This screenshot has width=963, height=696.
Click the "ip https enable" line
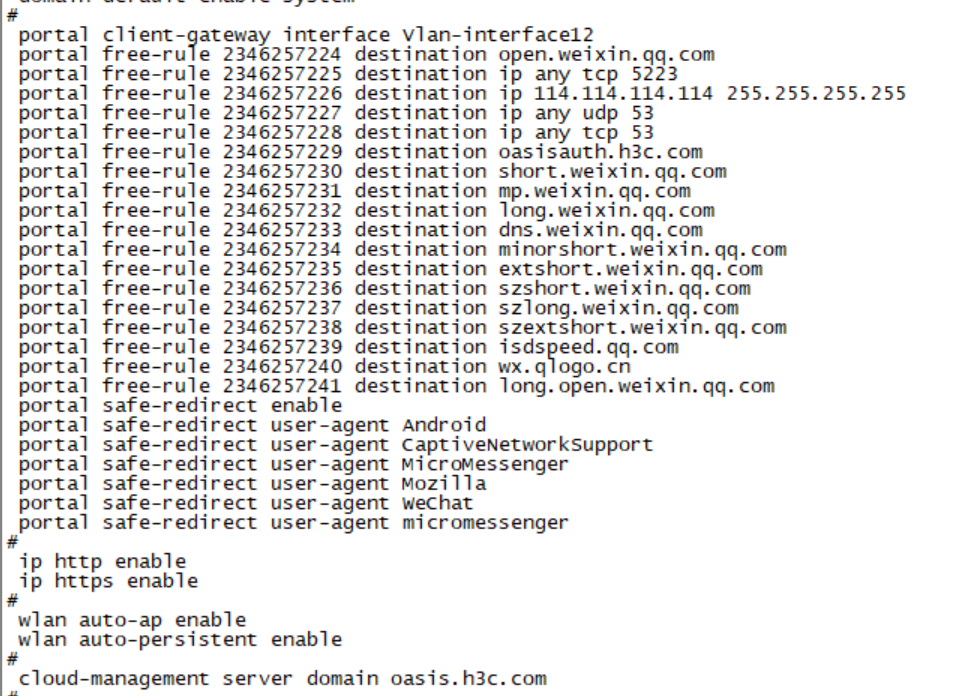(108, 581)
